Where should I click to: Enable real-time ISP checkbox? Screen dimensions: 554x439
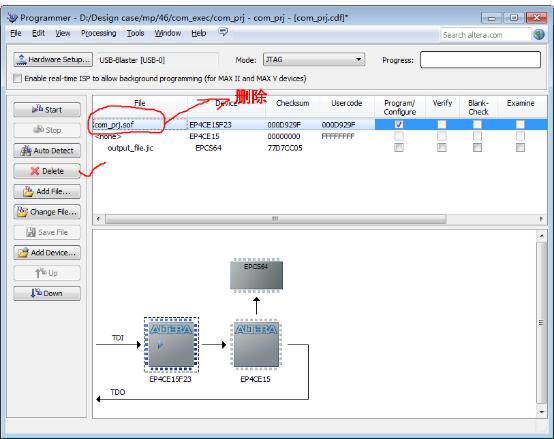coord(17,78)
